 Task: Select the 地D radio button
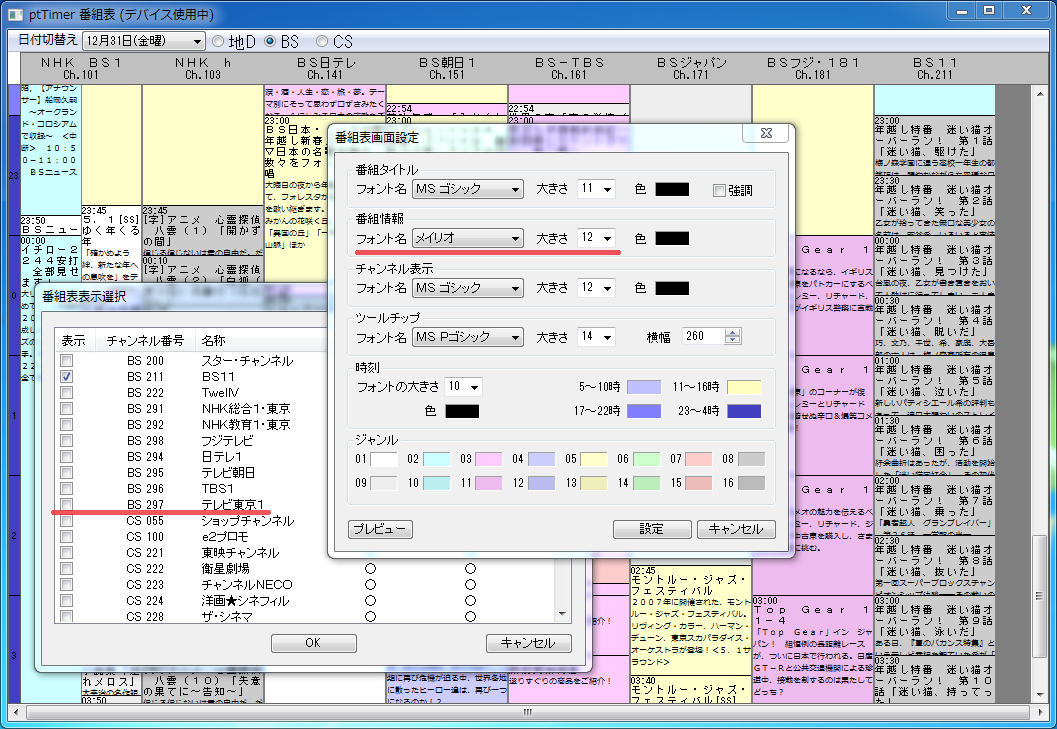tap(218, 42)
